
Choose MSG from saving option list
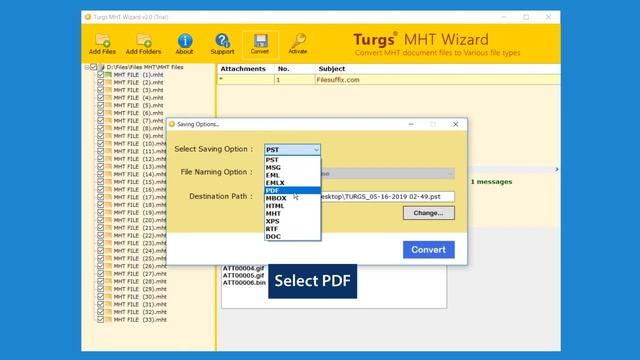[292, 167]
